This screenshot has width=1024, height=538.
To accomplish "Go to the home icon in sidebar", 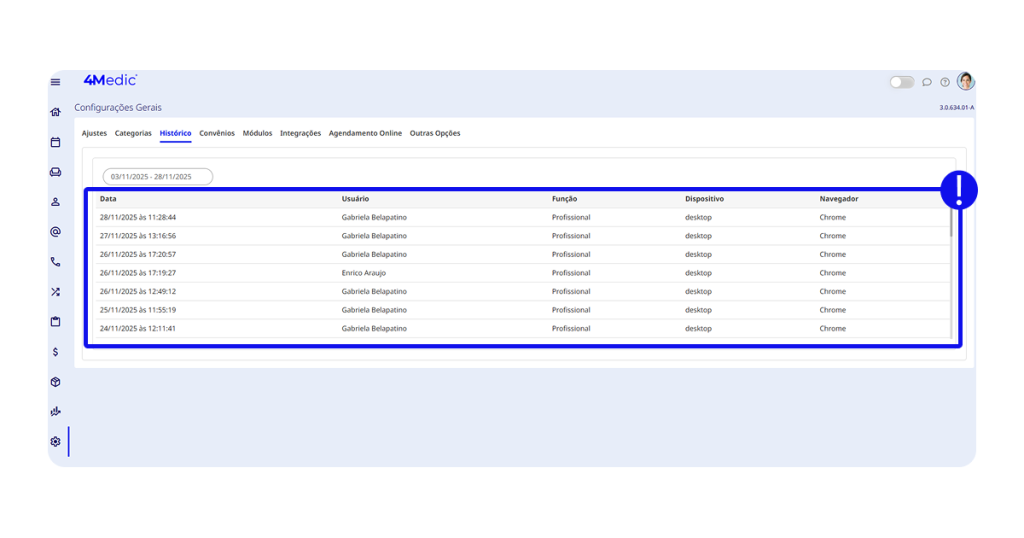I will (55, 112).
